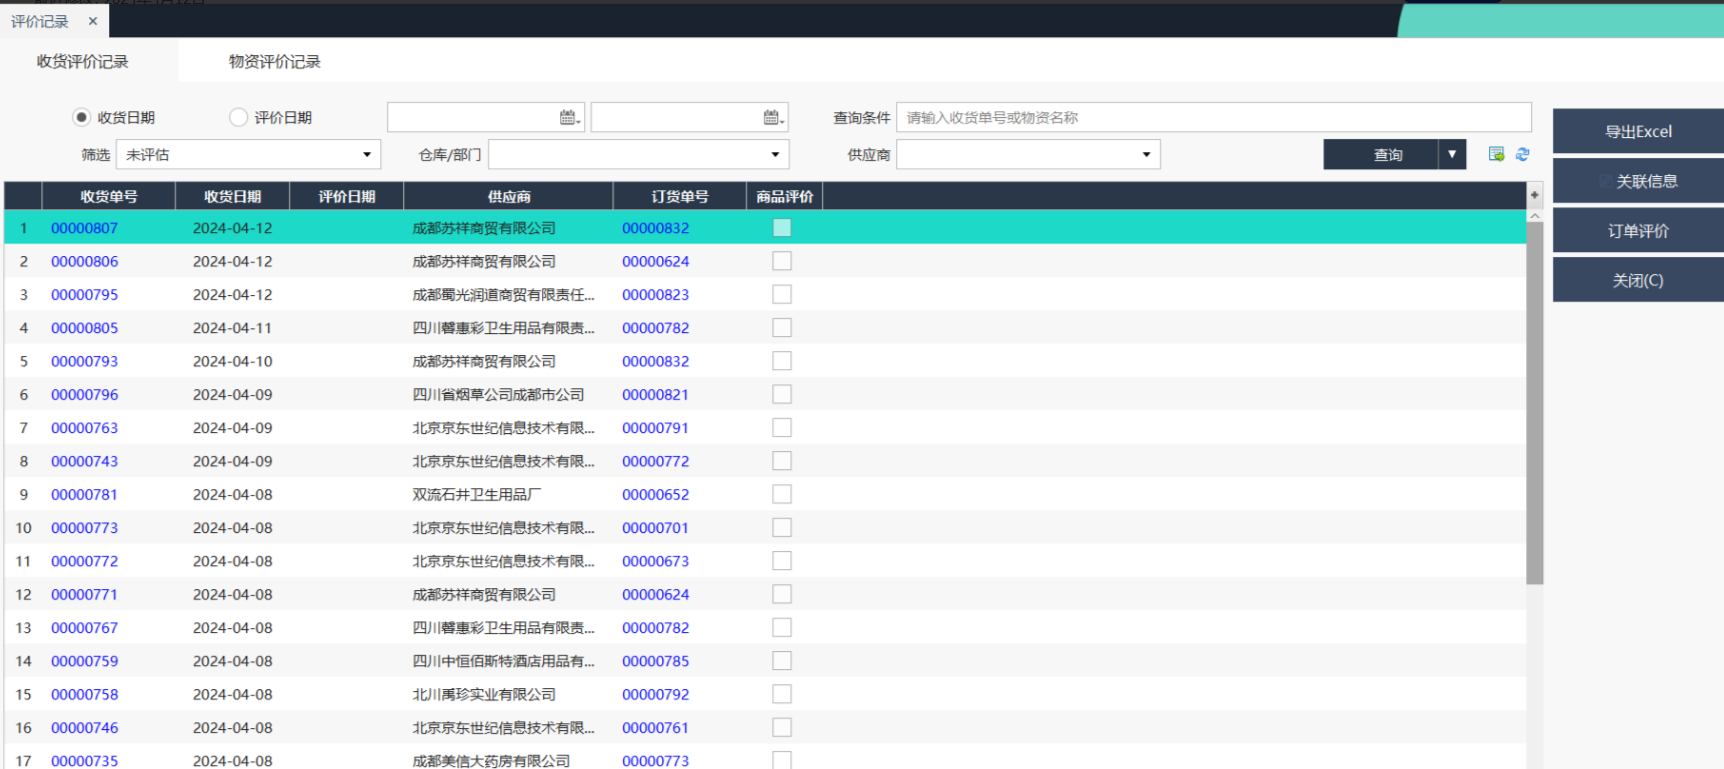Viewport: 1724px width, 769px height.
Task: Open receipt number link 00000795
Action: (x=85, y=295)
